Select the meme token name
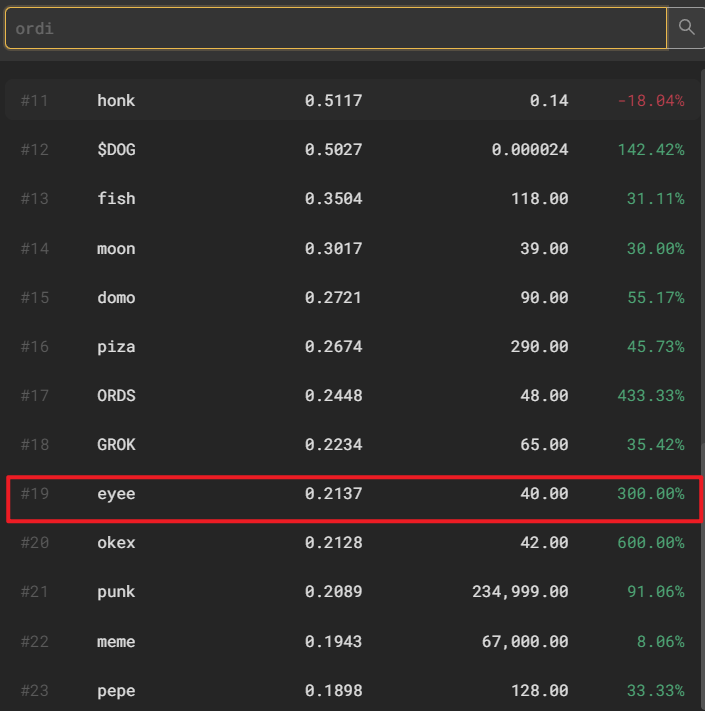Screen dimensions: 705x711 click(x=116, y=642)
